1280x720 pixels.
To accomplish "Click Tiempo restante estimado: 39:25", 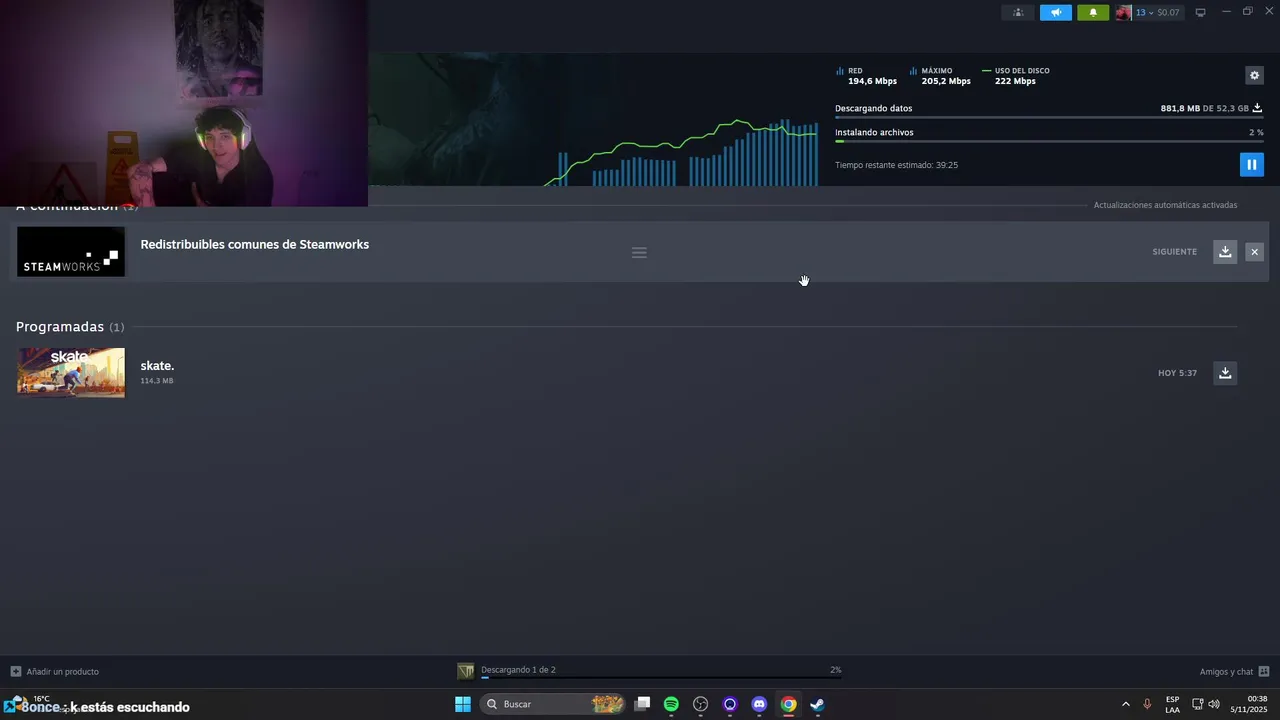I will pyautogui.click(x=896, y=165).
